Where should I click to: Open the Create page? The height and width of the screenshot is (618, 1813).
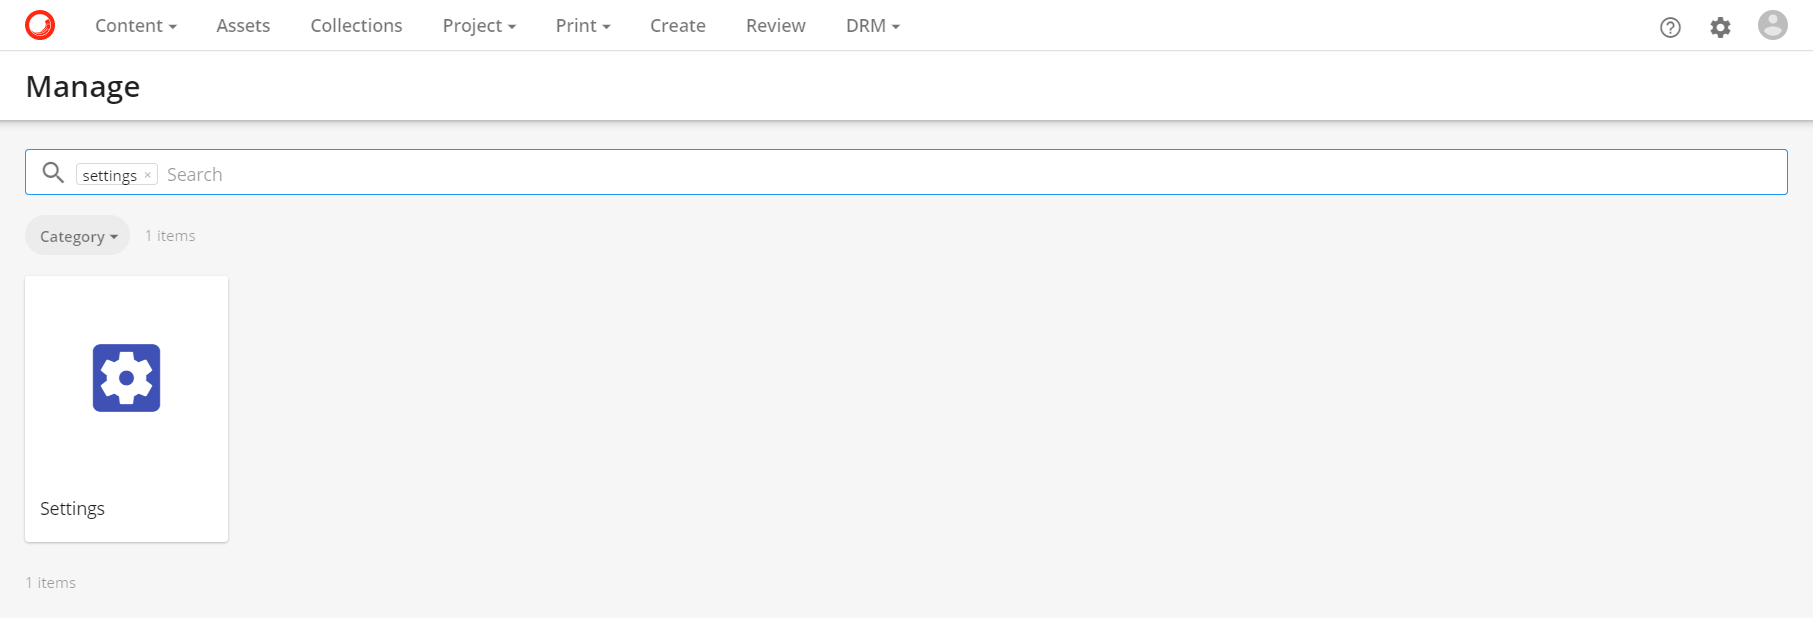[677, 26]
